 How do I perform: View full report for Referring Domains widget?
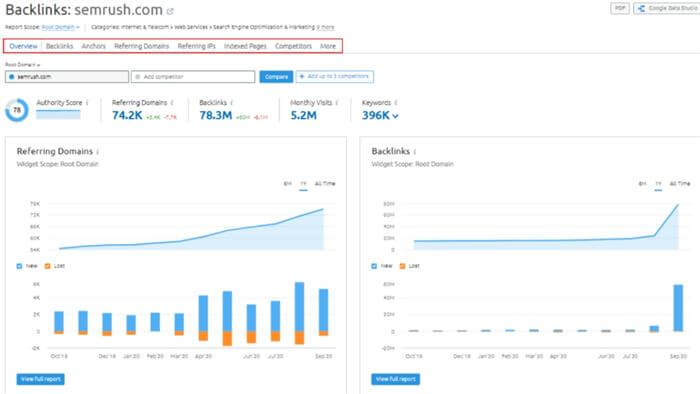click(x=41, y=379)
